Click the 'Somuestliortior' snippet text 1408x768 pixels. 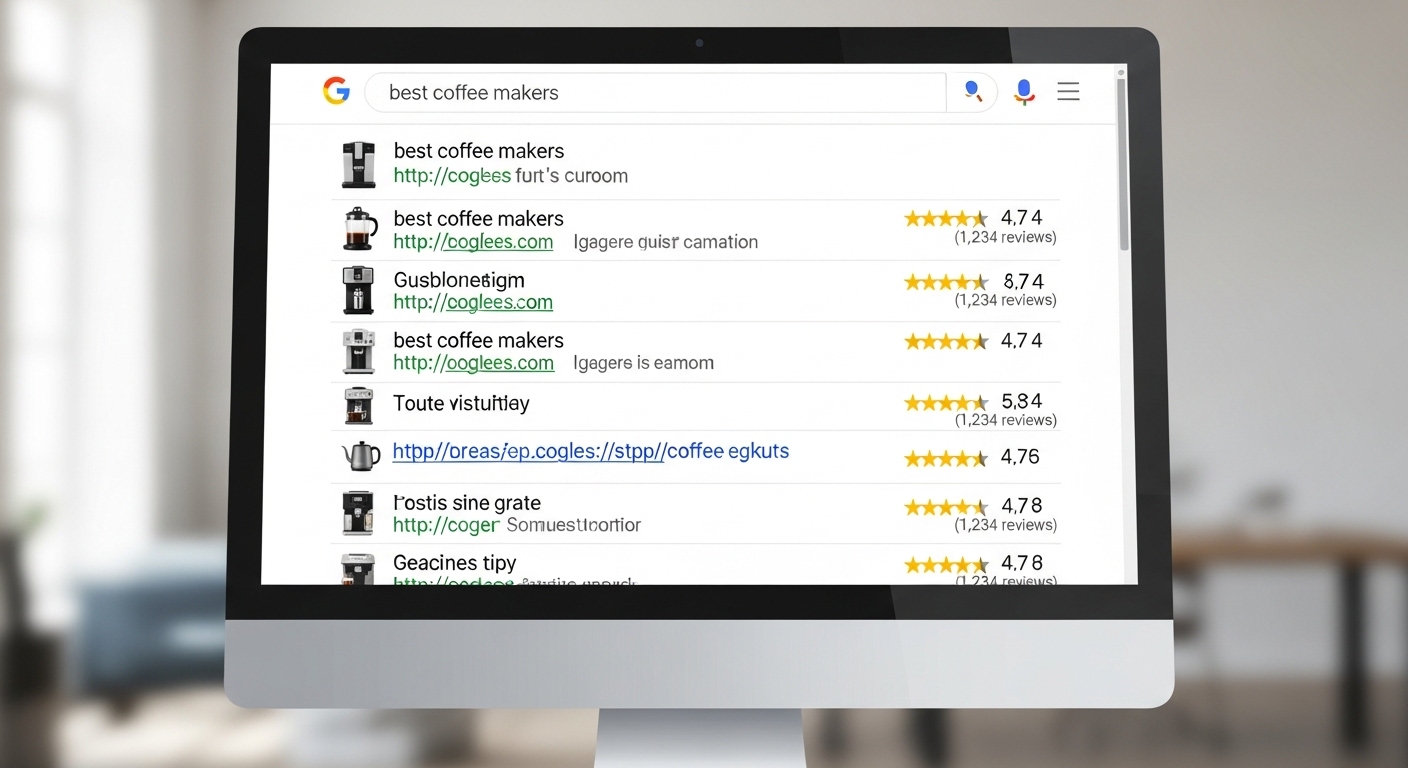coord(574,525)
